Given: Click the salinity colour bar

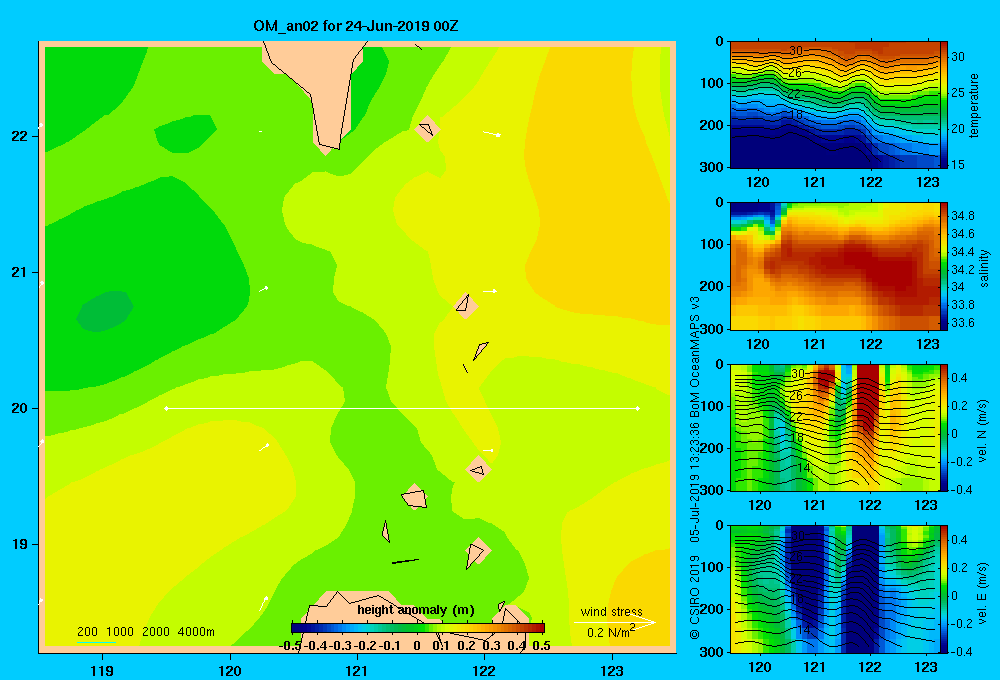Looking at the screenshot, I should click(x=944, y=266).
